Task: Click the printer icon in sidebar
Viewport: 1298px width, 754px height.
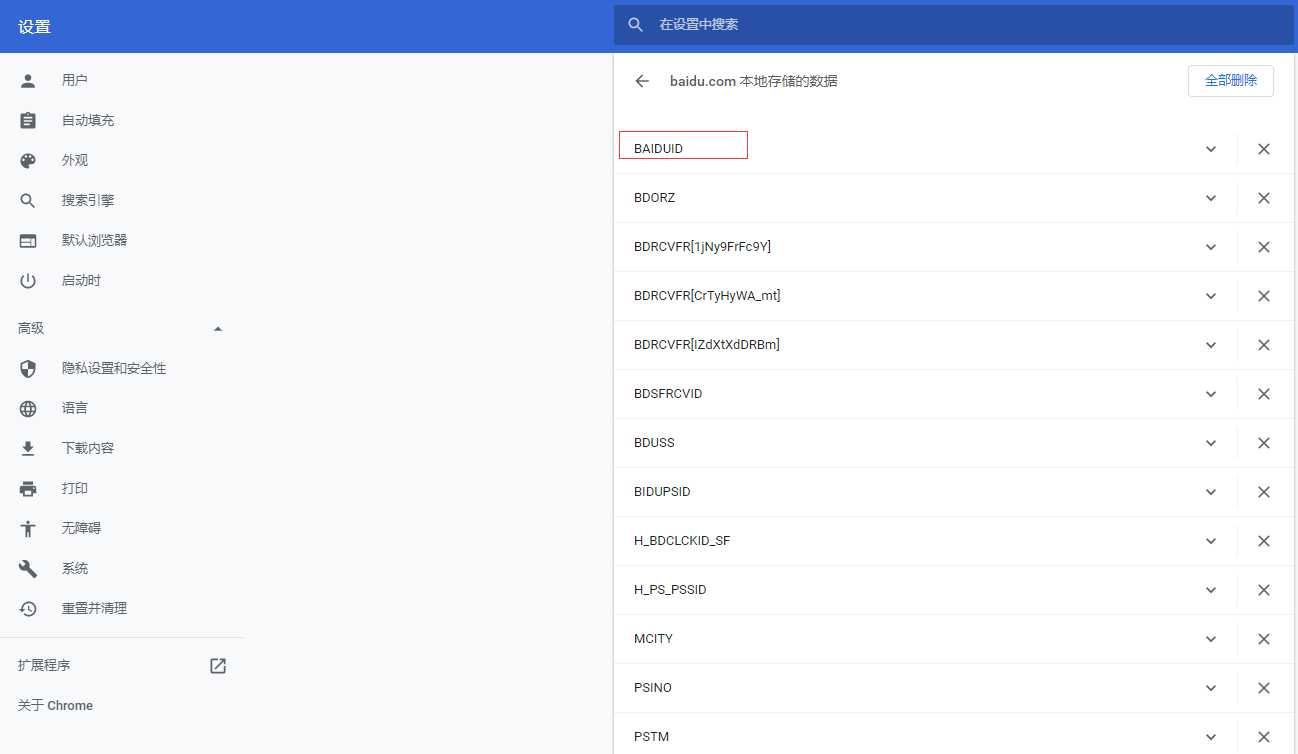Action: [x=28, y=488]
